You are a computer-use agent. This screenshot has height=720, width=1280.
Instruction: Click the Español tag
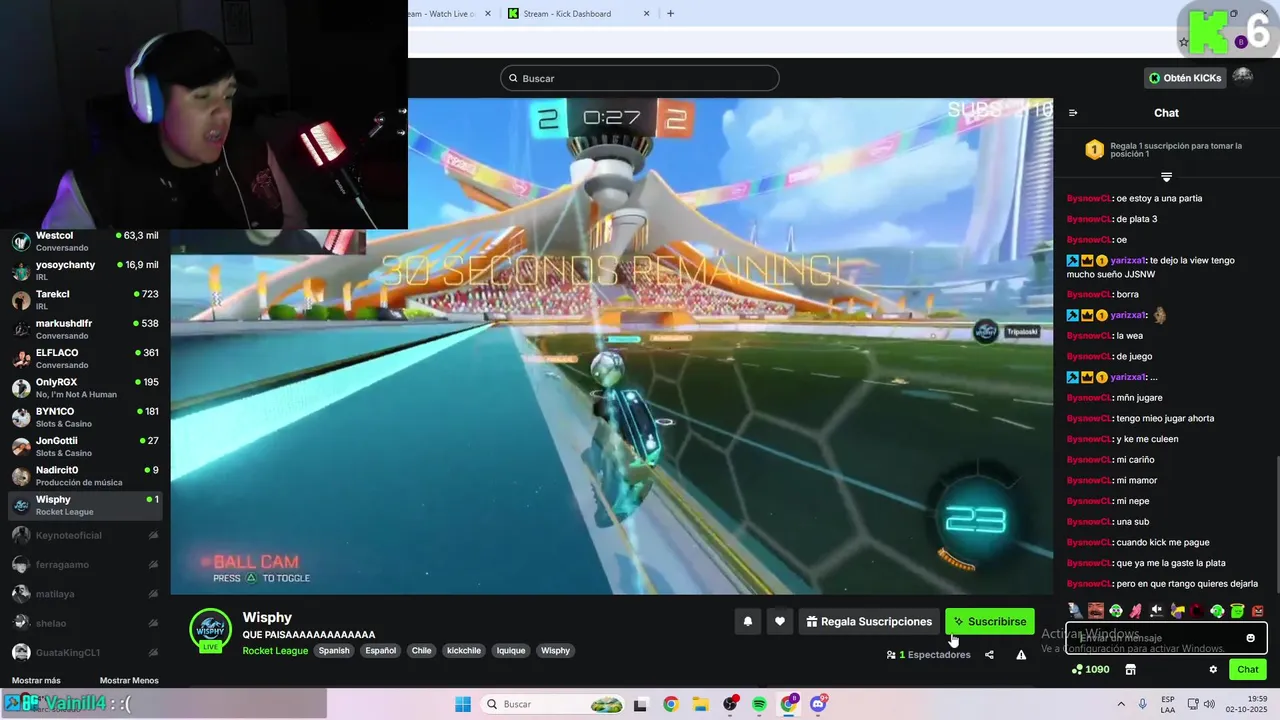(x=380, y=650)
